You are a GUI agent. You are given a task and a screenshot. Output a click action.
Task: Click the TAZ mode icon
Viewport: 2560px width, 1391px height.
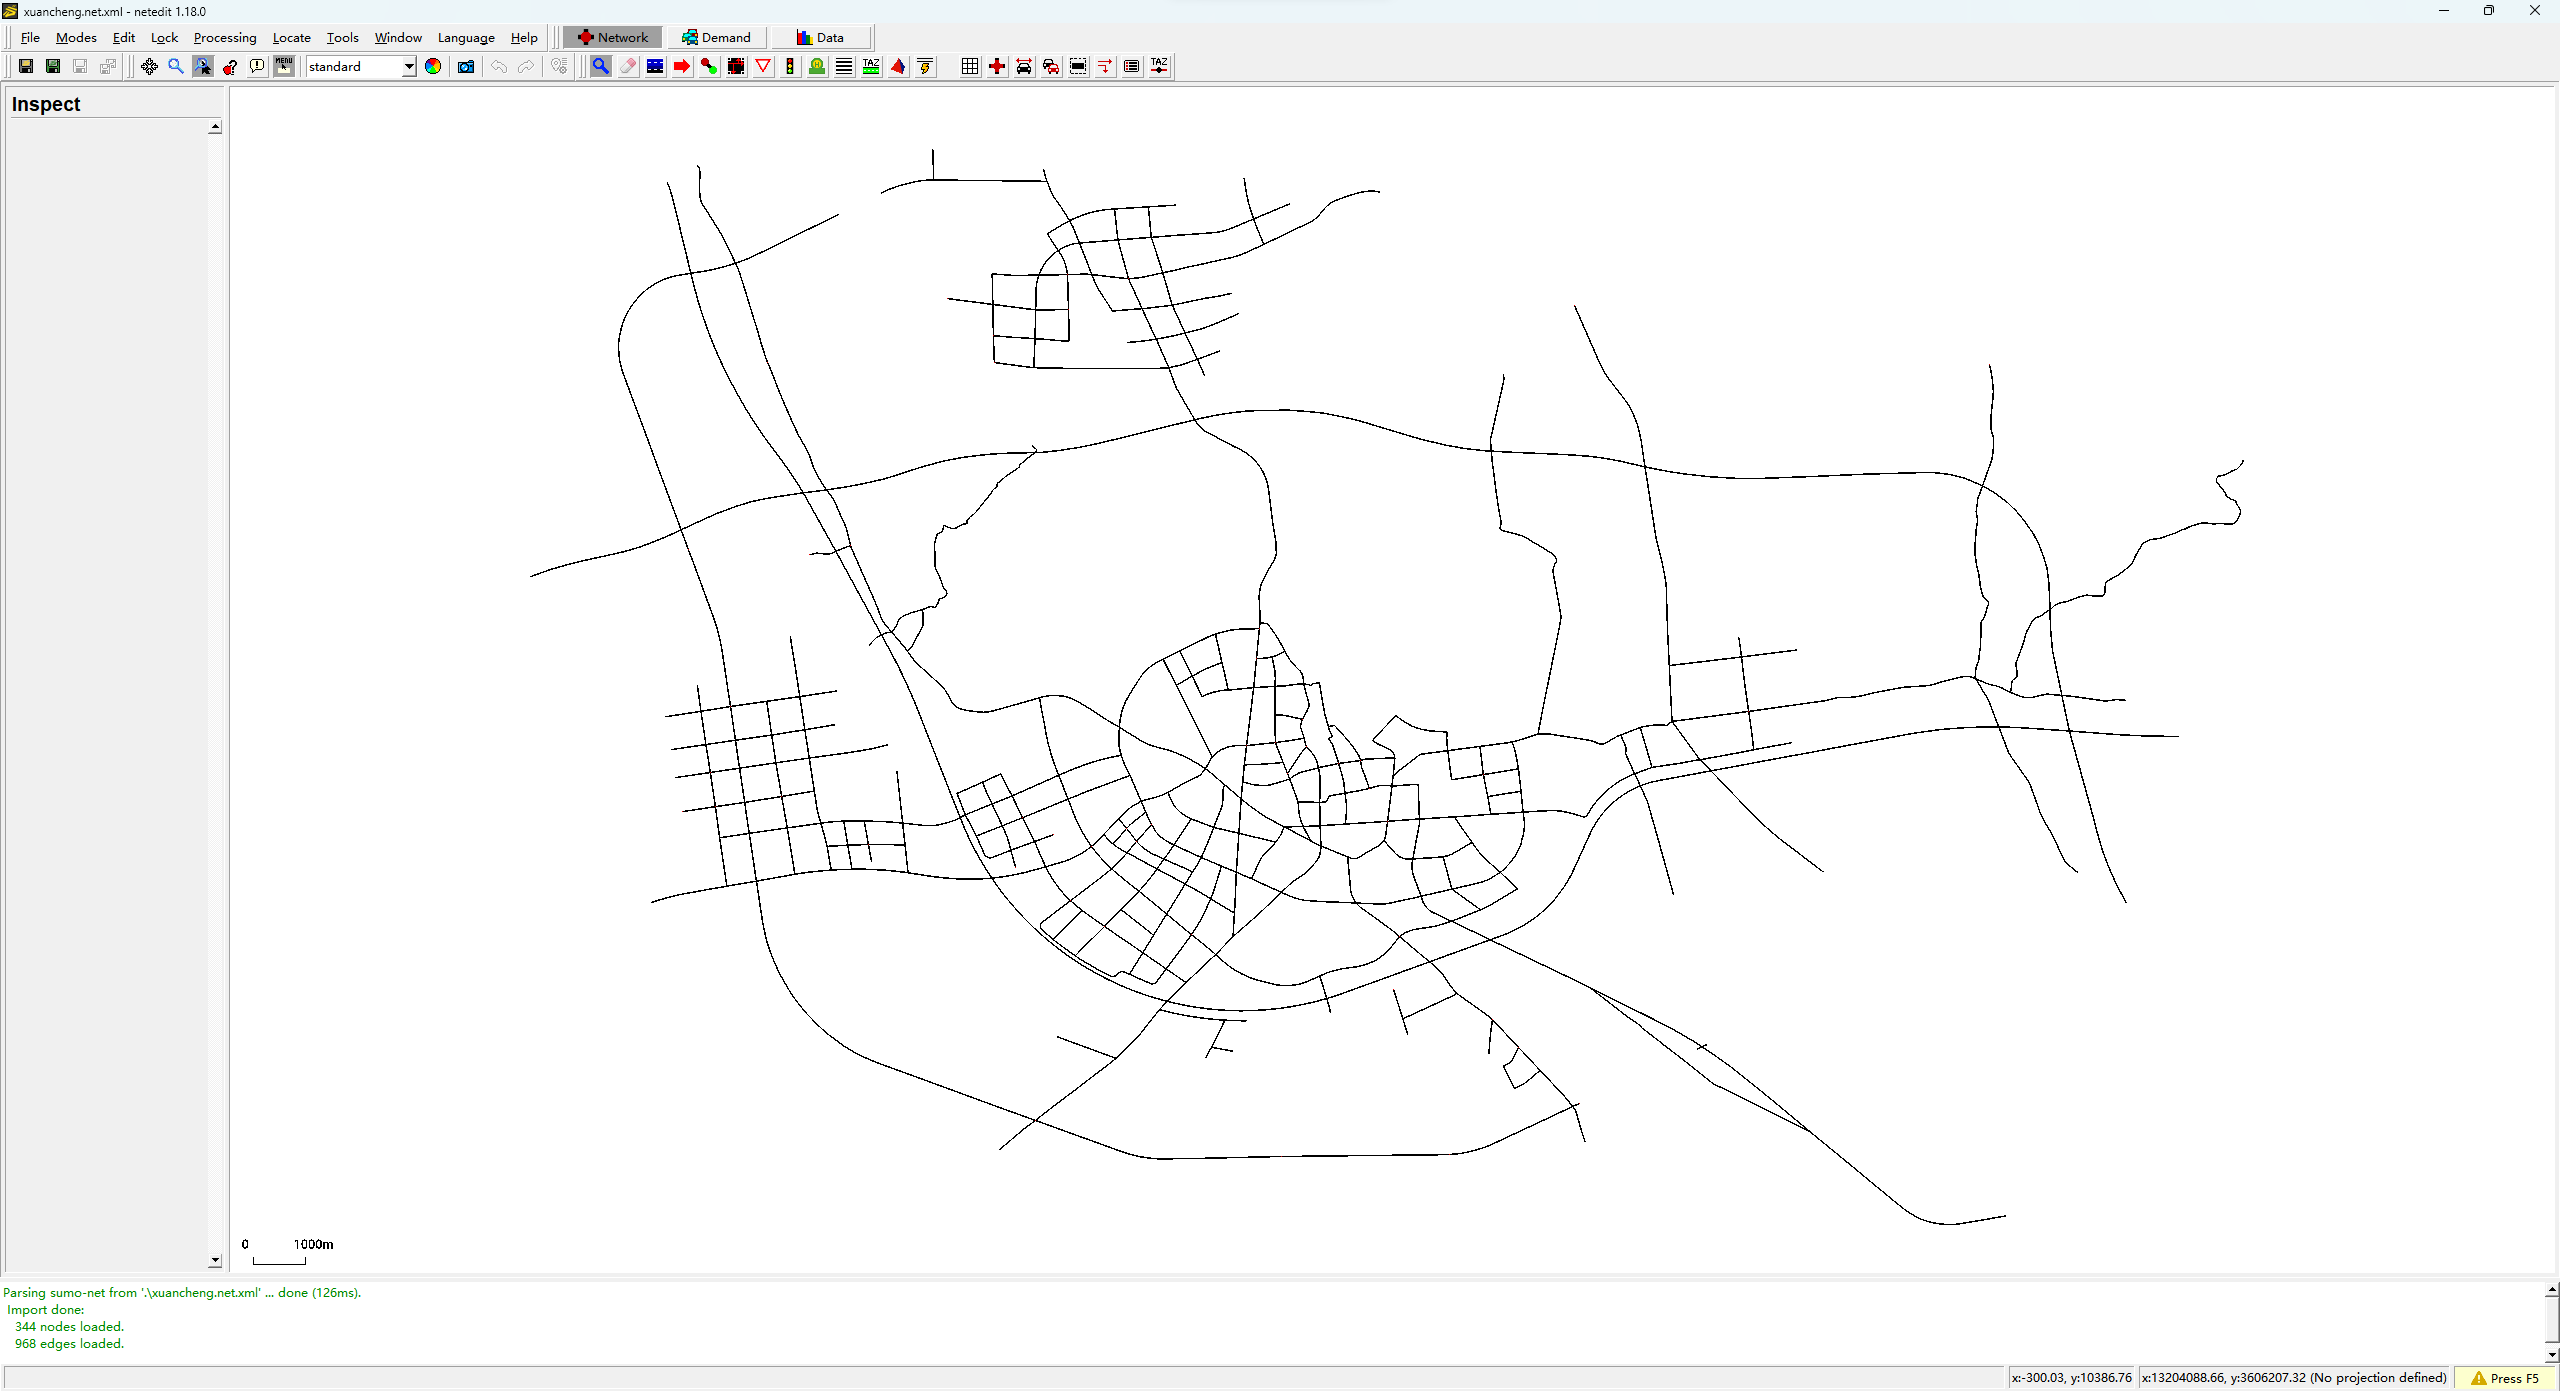(x=871, y=67)
